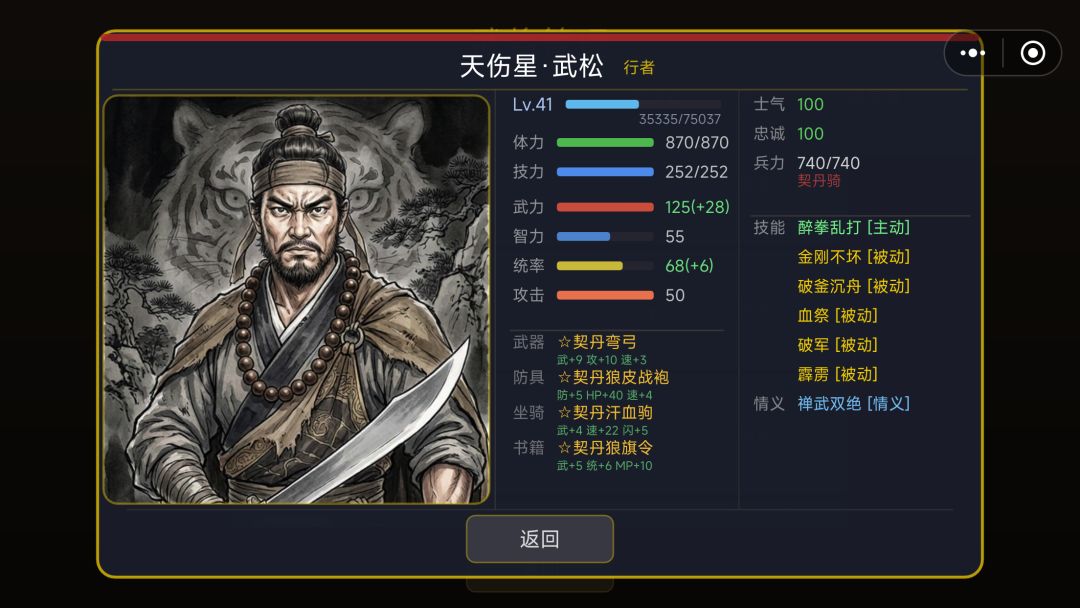
Task: Click the red 契丹骑 troop type label
Action: tap(818, 181)
